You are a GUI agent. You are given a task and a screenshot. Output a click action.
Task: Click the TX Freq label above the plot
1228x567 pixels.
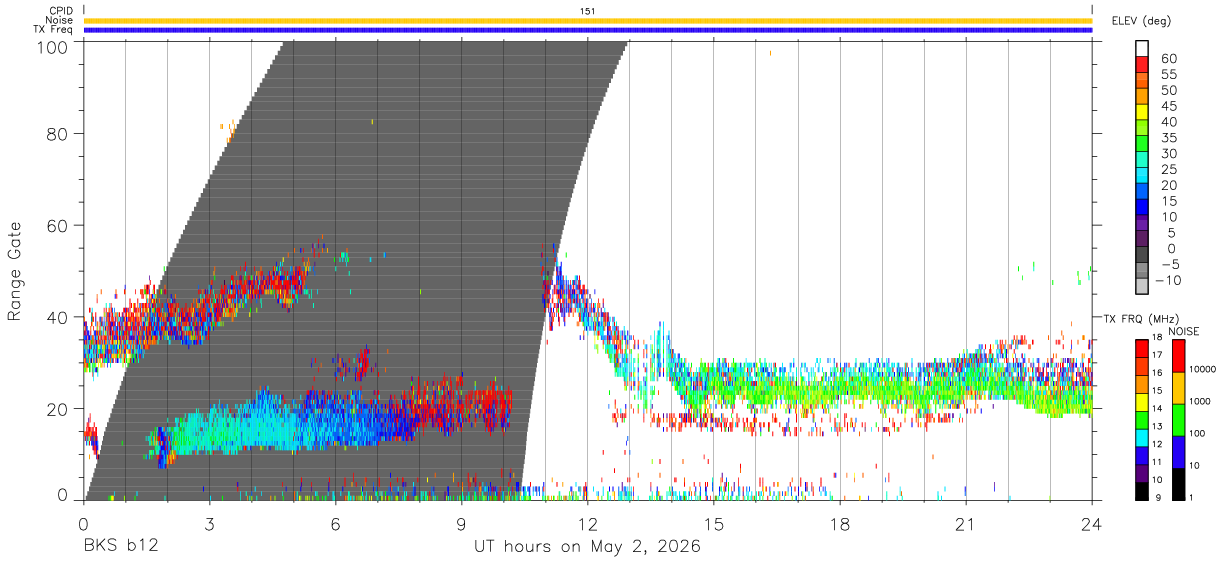54,30
